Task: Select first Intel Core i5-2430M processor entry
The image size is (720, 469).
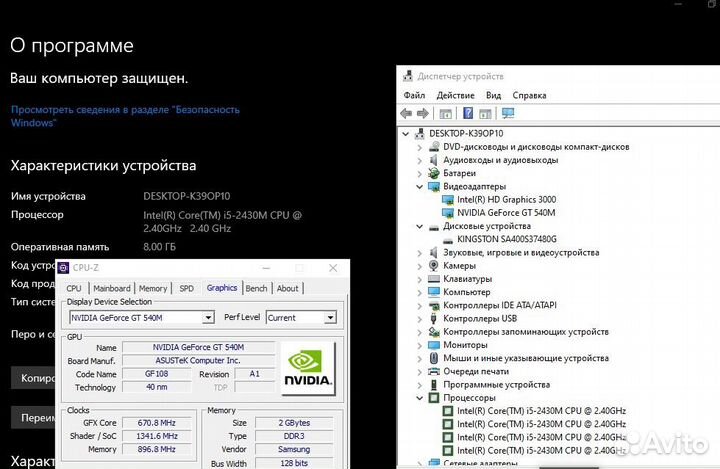Action: [541, 411]
